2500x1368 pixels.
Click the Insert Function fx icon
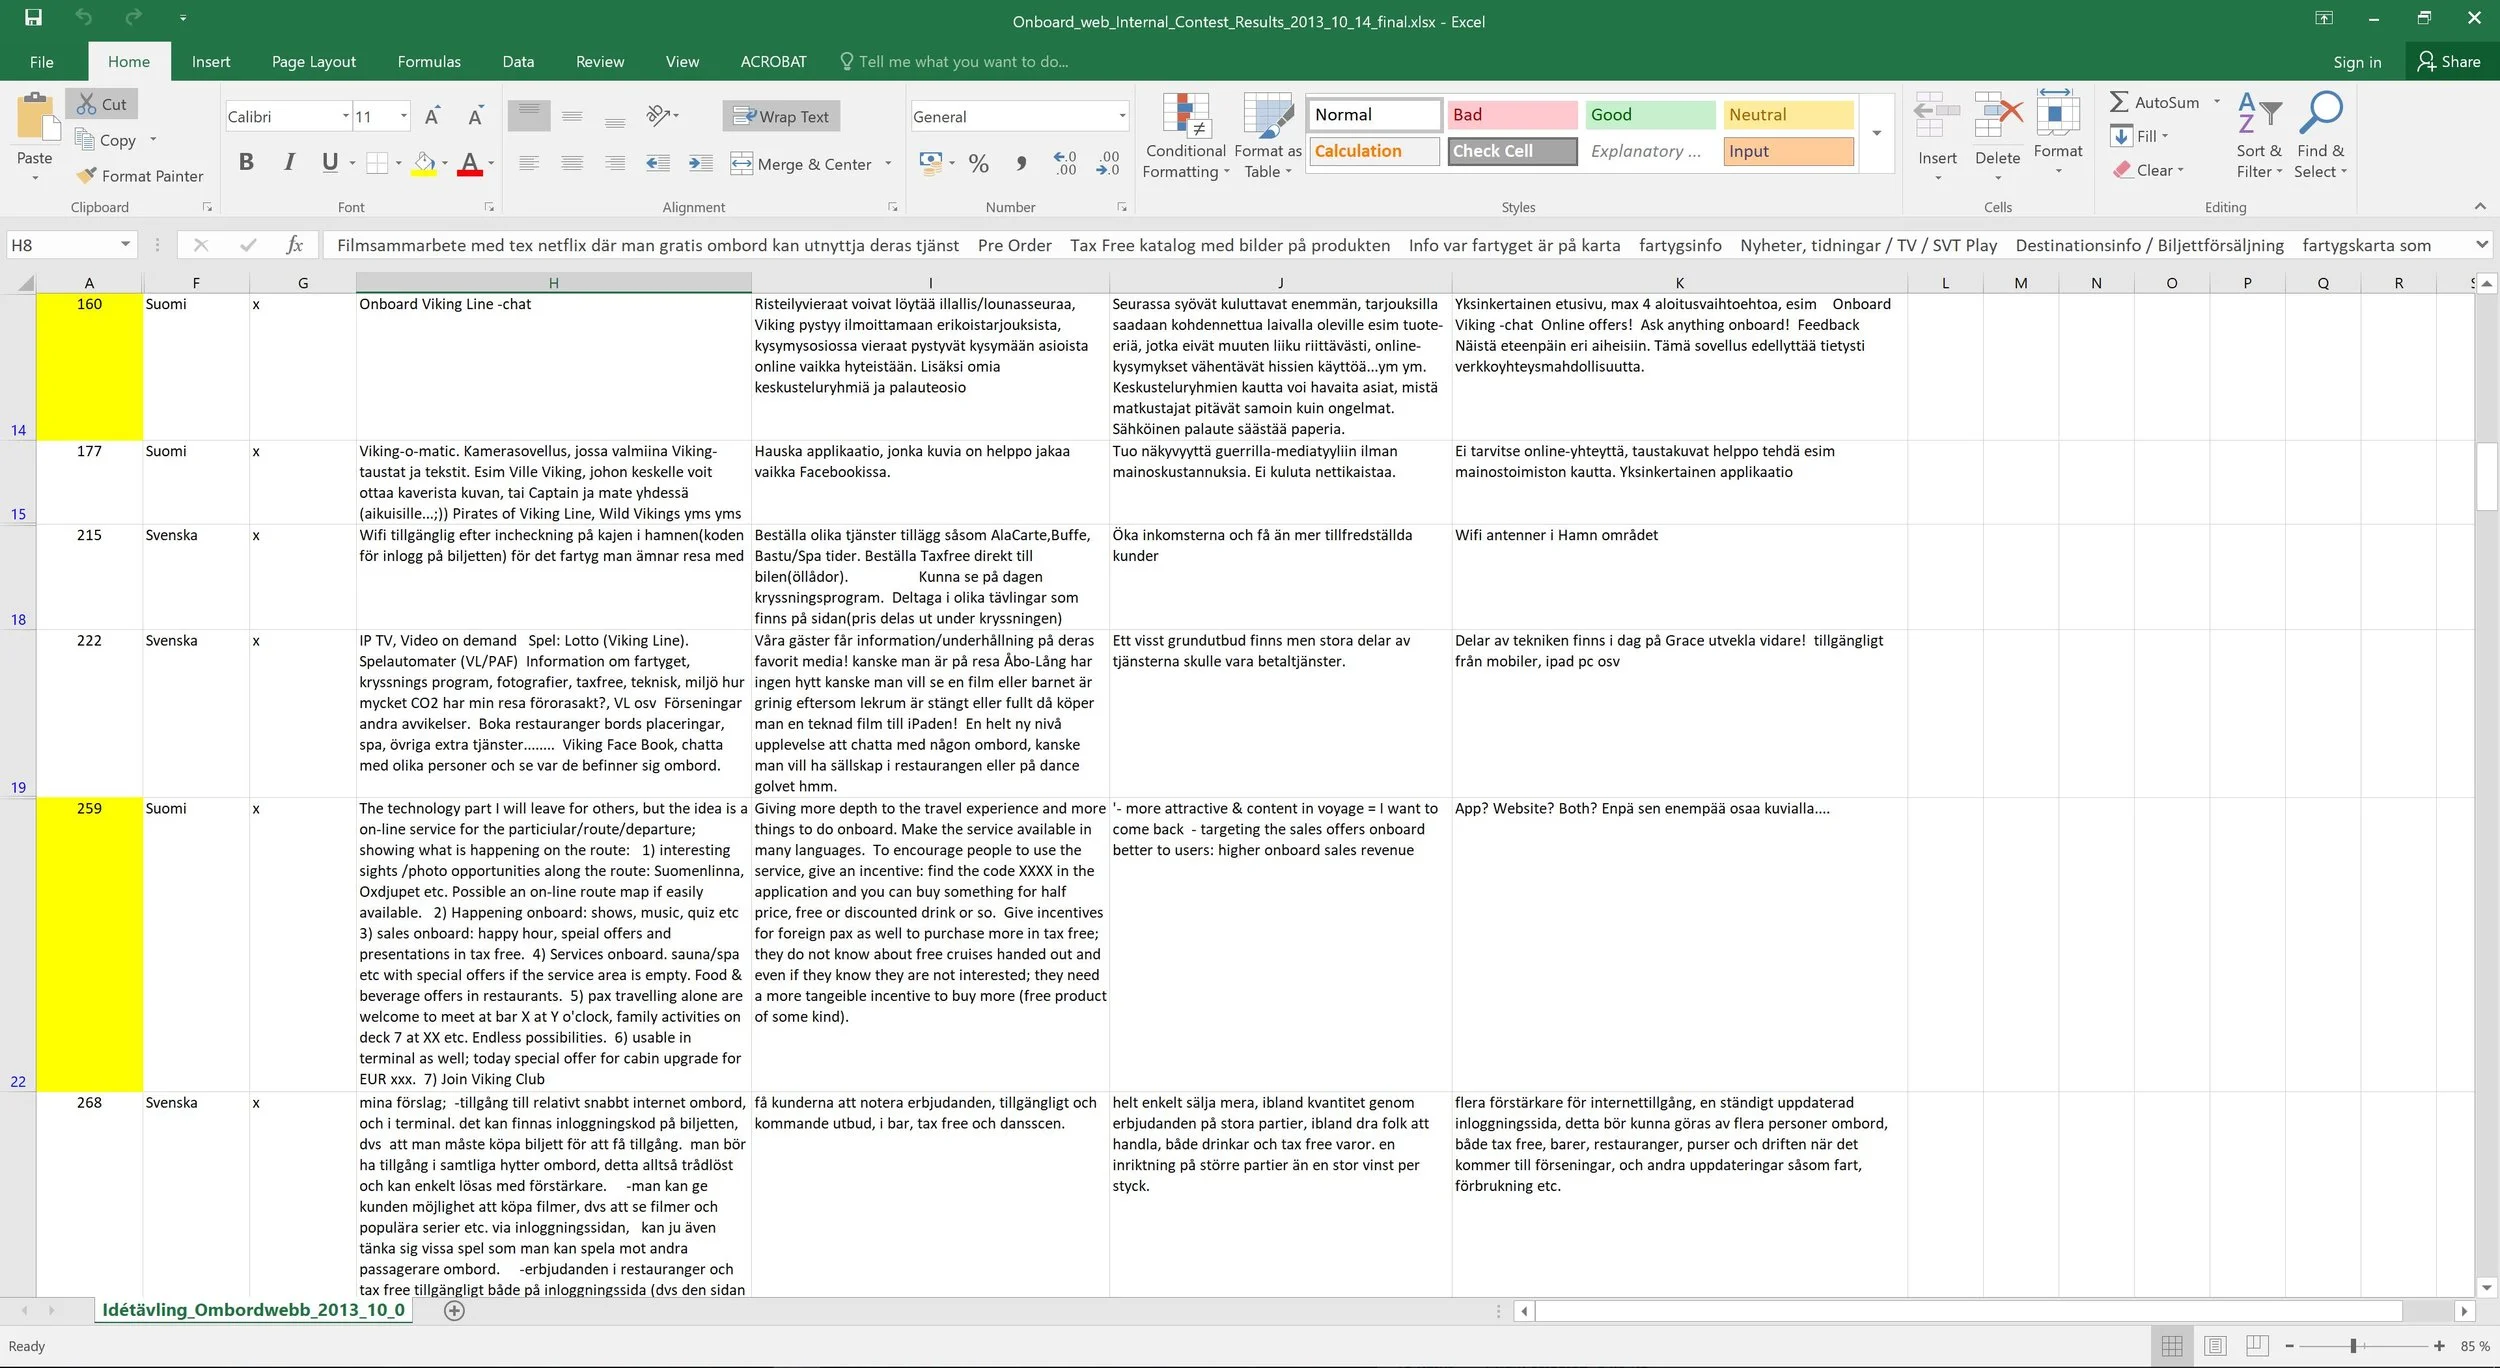(294, 245)
